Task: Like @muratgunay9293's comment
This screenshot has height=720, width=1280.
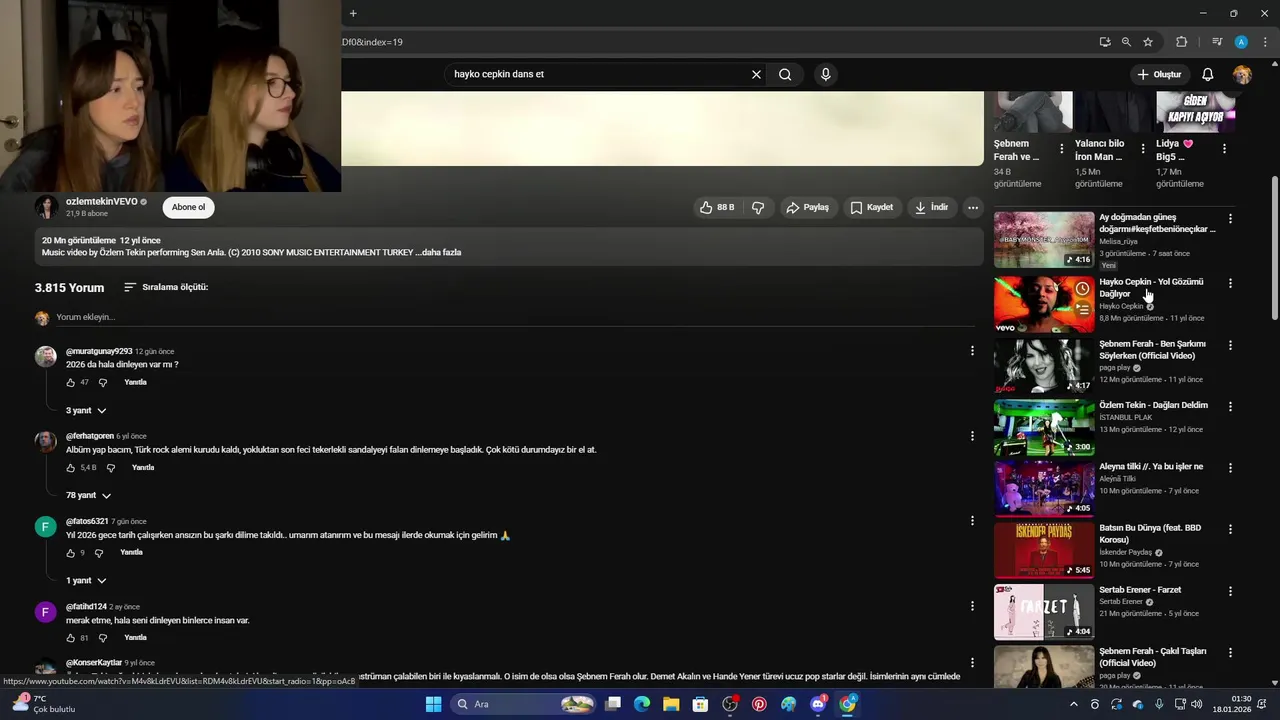Action: click(x=71, y=382)
